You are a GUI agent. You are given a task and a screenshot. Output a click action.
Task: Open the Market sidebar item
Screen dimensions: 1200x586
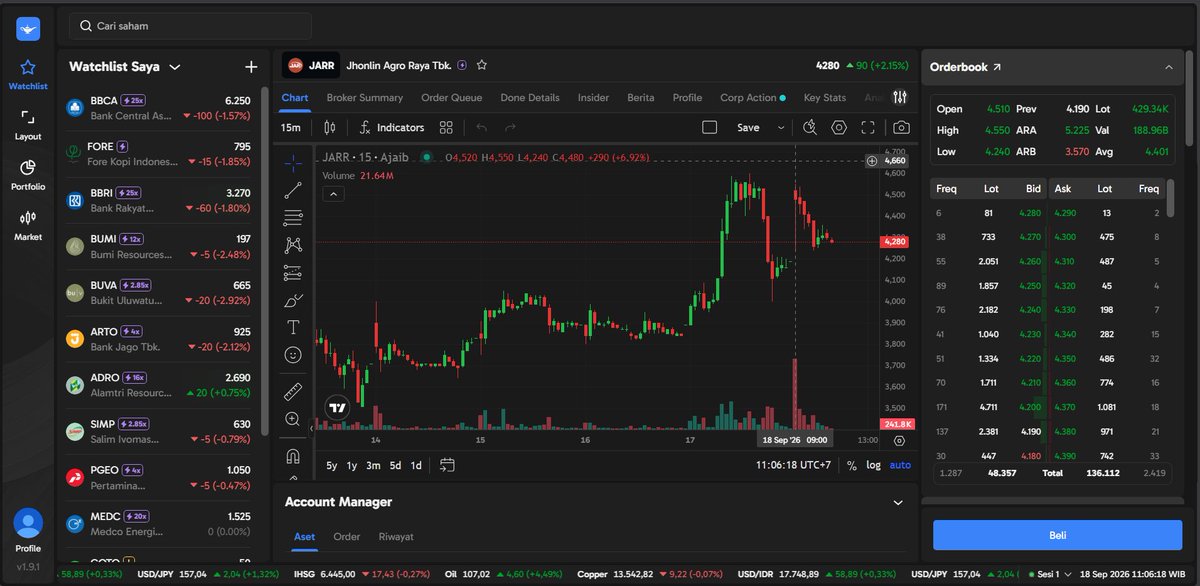[28, 225]
